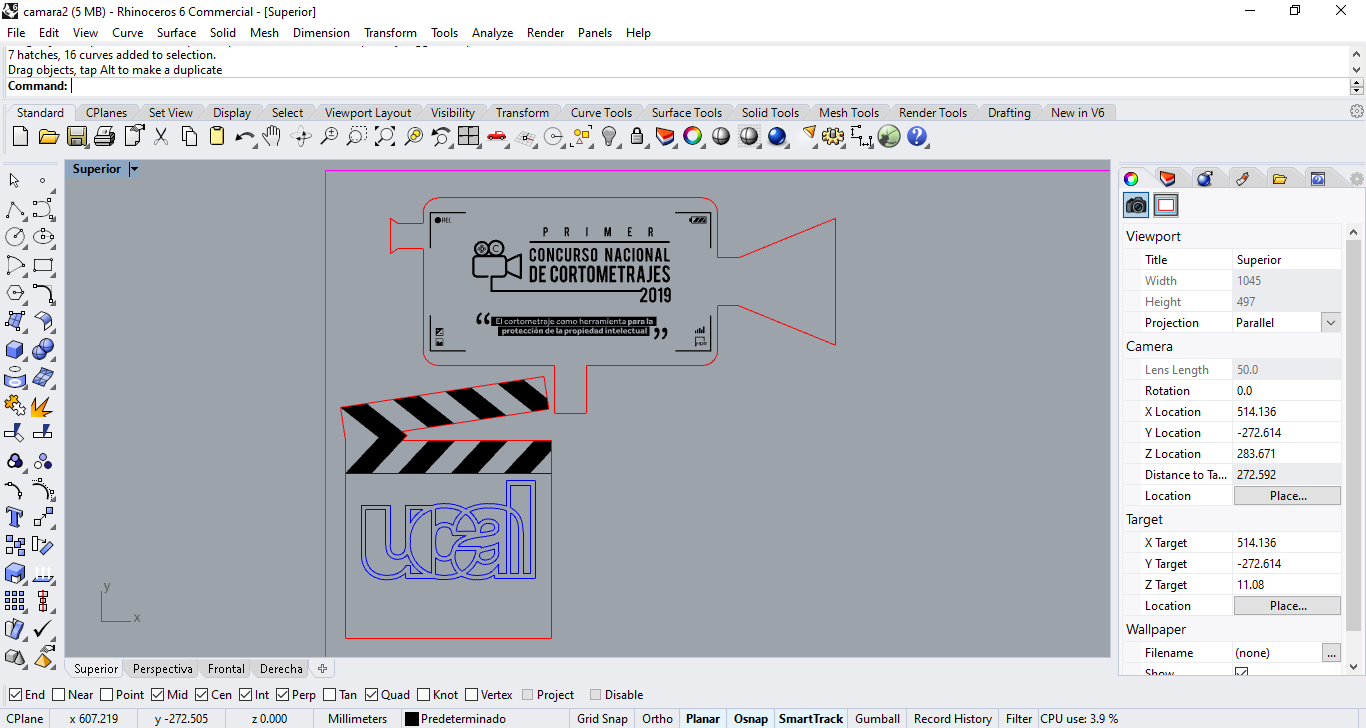Click the wallpaper Filename browse button
This screenshot has width=1366, height=728.
1331,653
